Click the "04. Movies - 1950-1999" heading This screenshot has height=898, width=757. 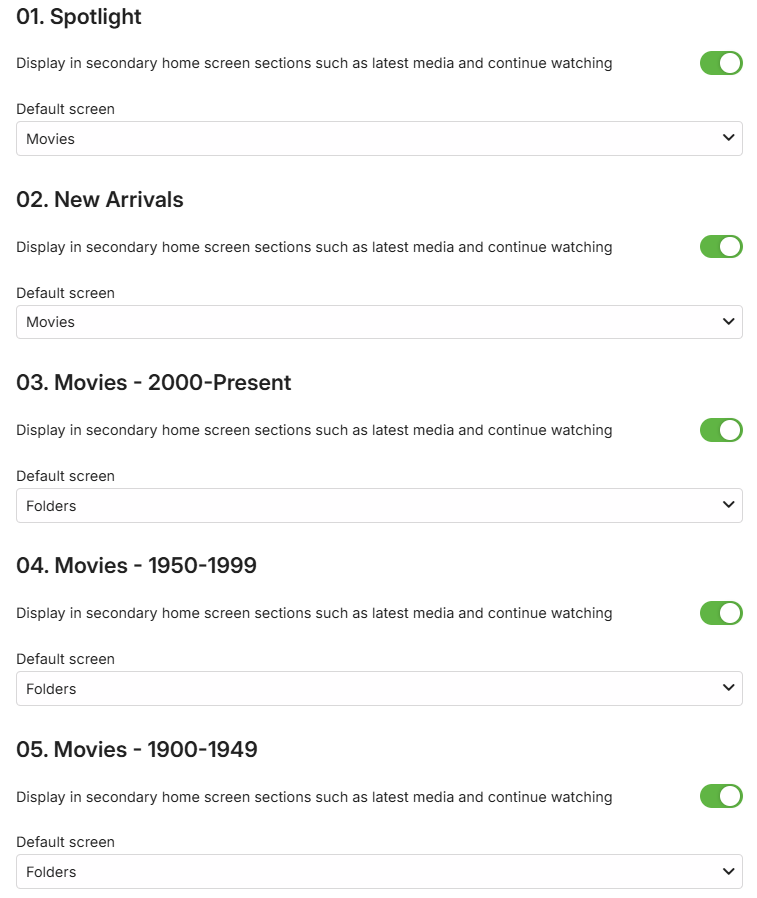click(x=137, y=566)
